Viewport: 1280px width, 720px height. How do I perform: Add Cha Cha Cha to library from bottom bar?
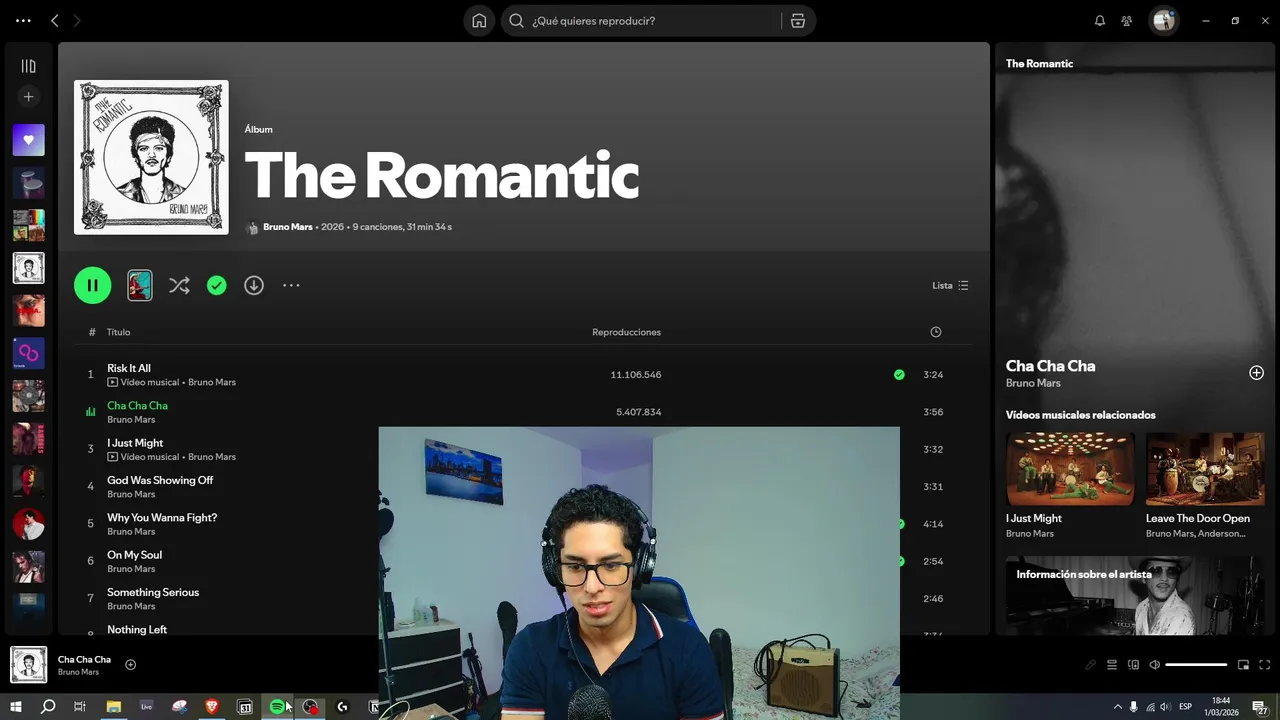click(130, 665)
